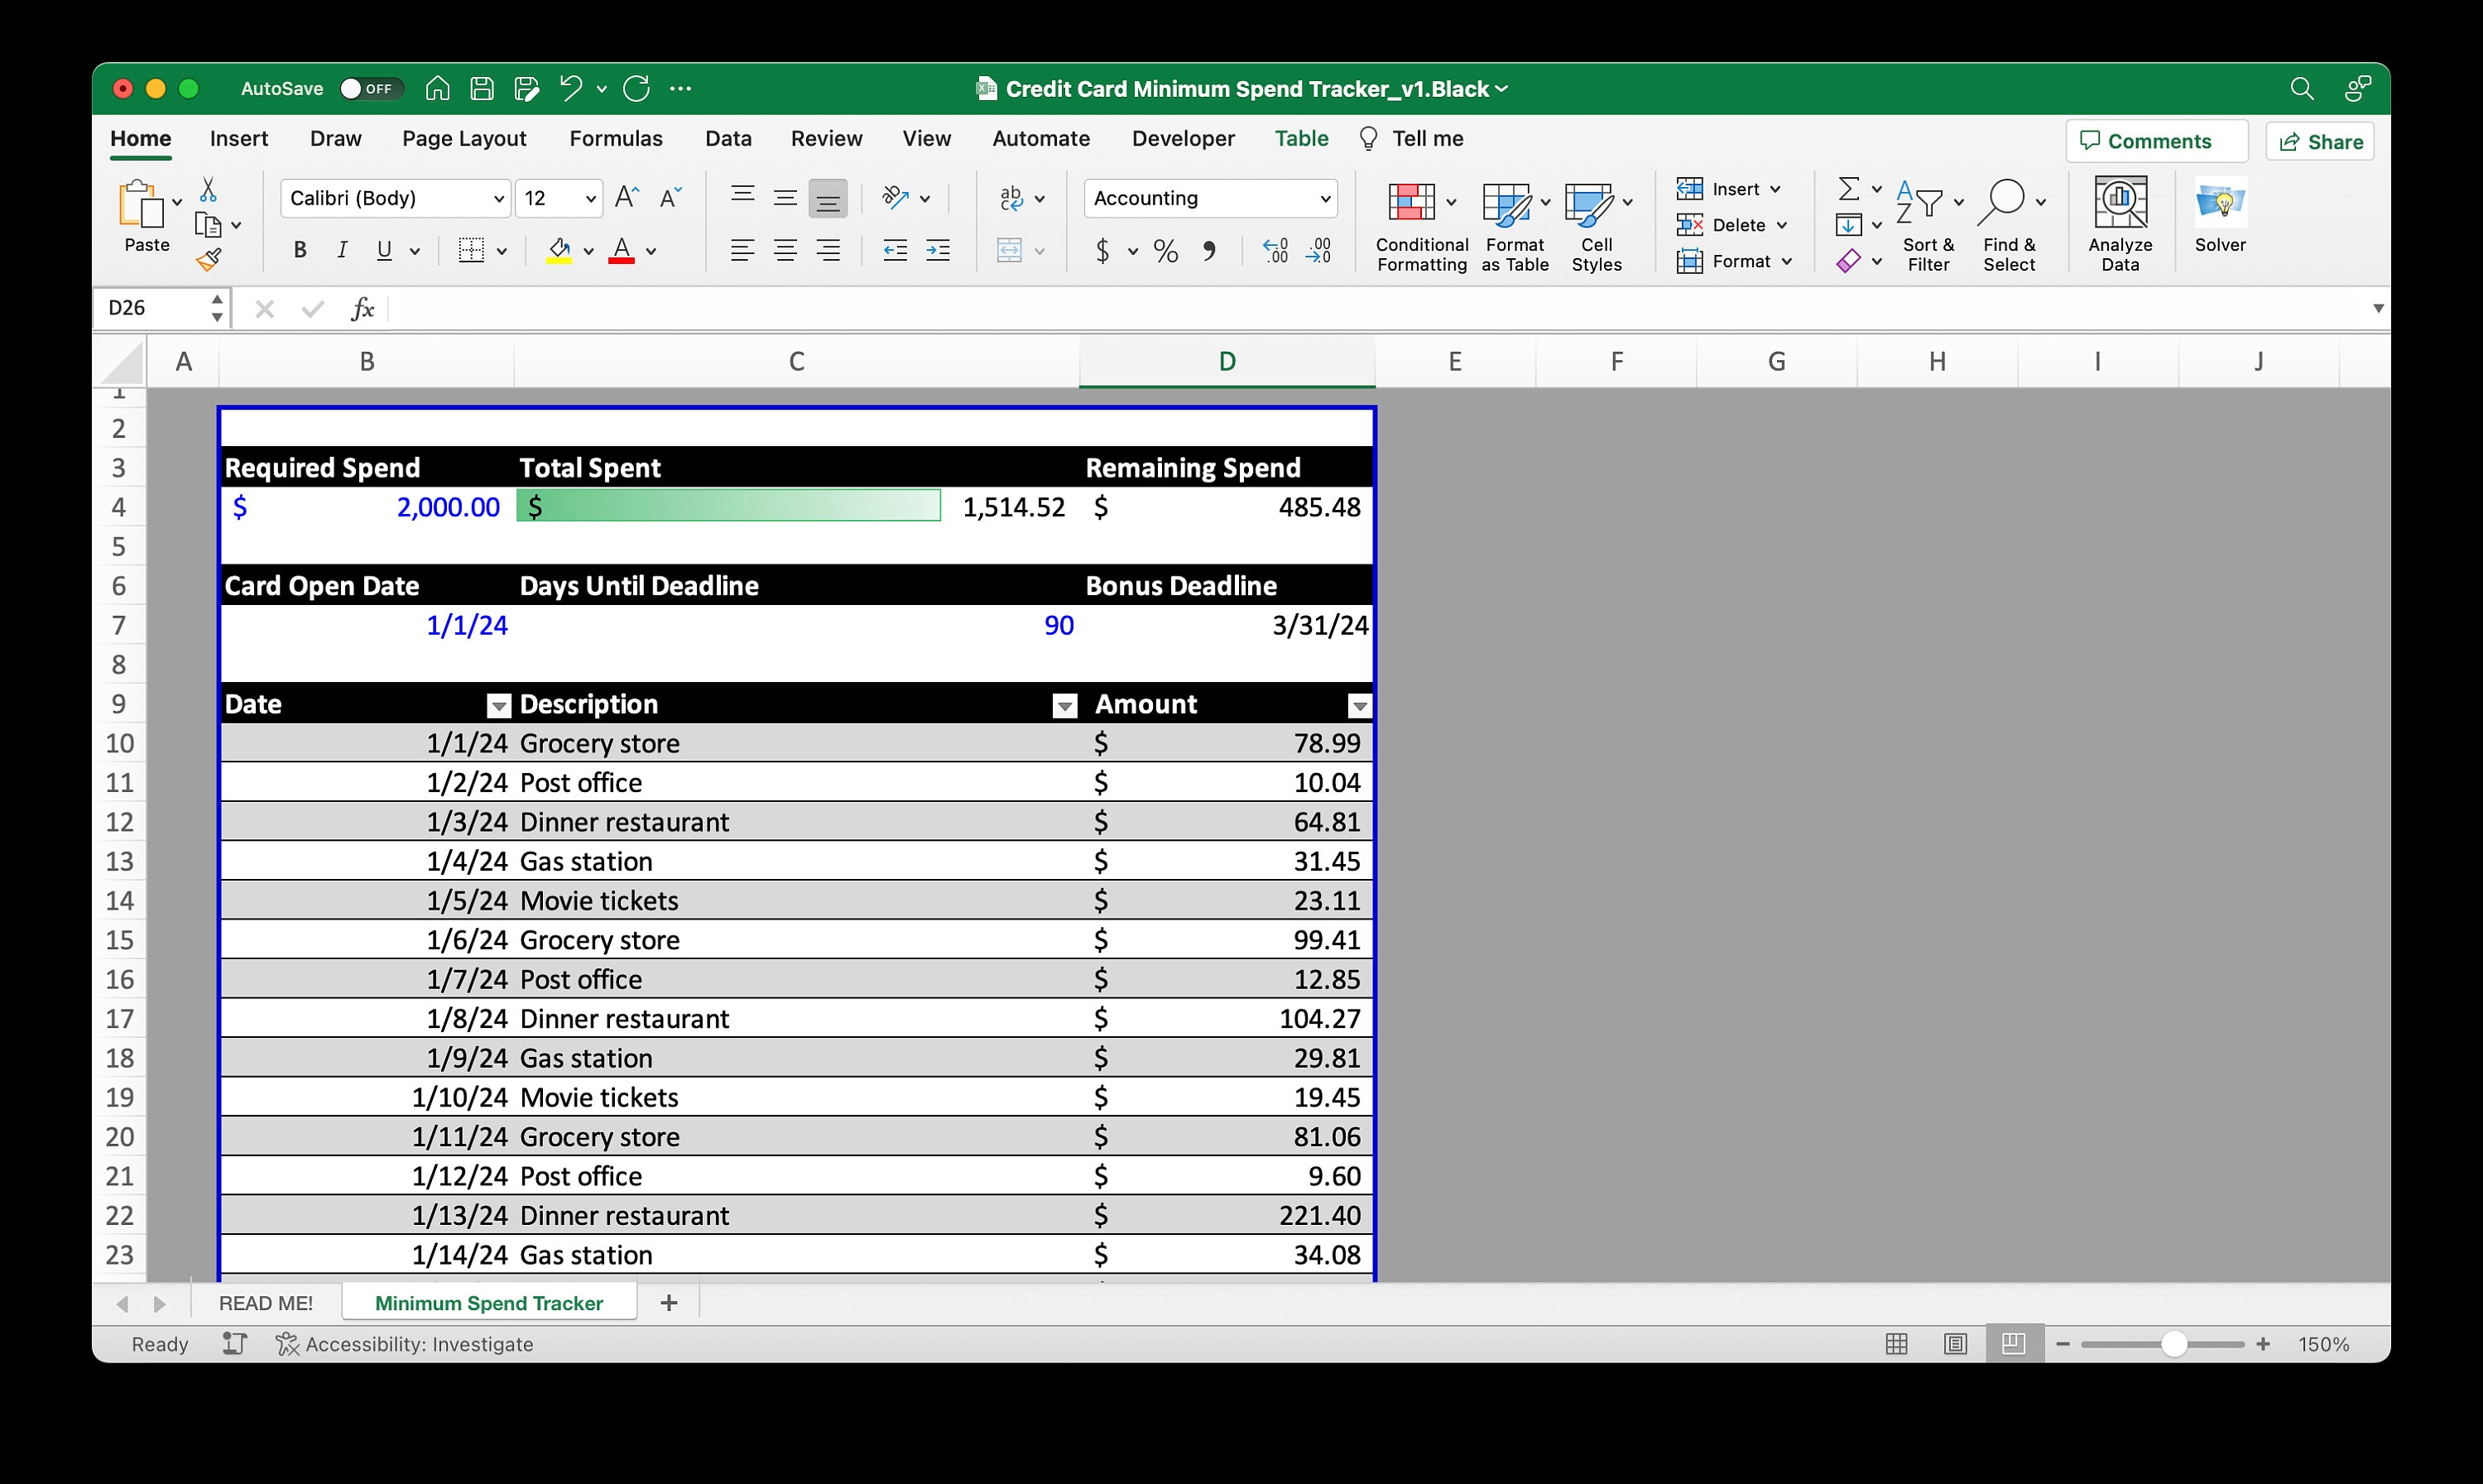Toggle Underline formatting

click(x=383, y=250)
